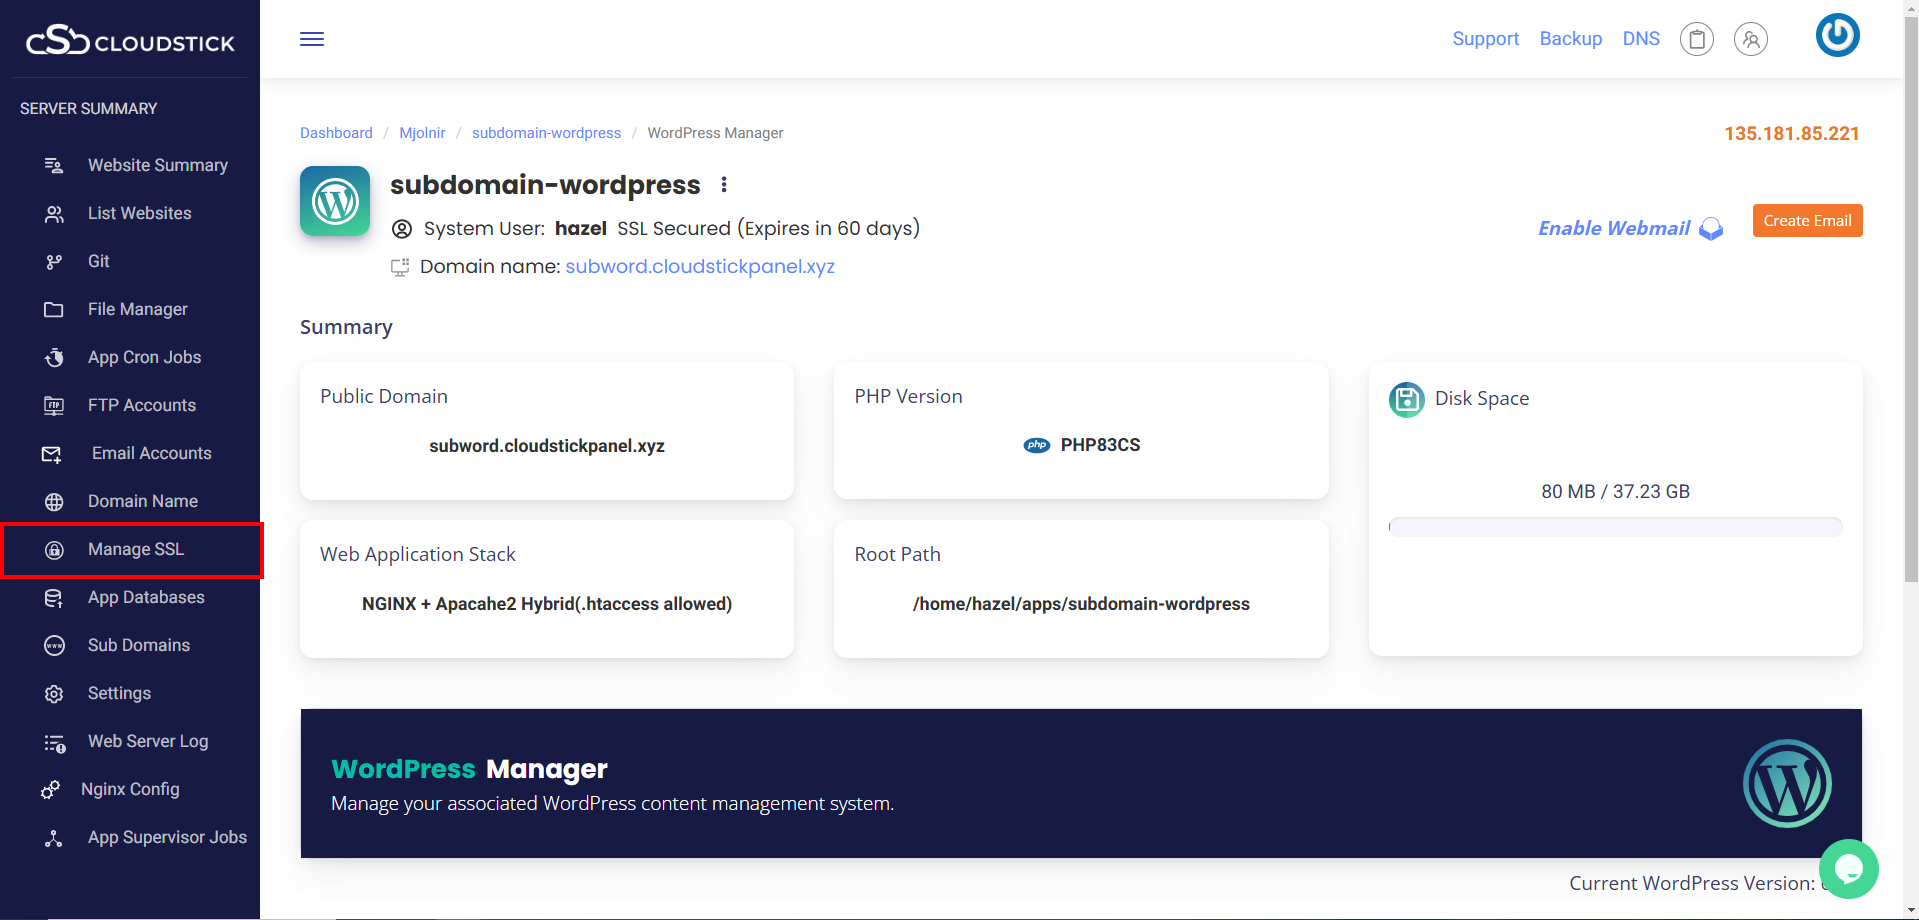Screen dimensions: 1919x920
Task: Open the three-dot menu next to subdomain-wordpress
Action: [x=724, y=185]
